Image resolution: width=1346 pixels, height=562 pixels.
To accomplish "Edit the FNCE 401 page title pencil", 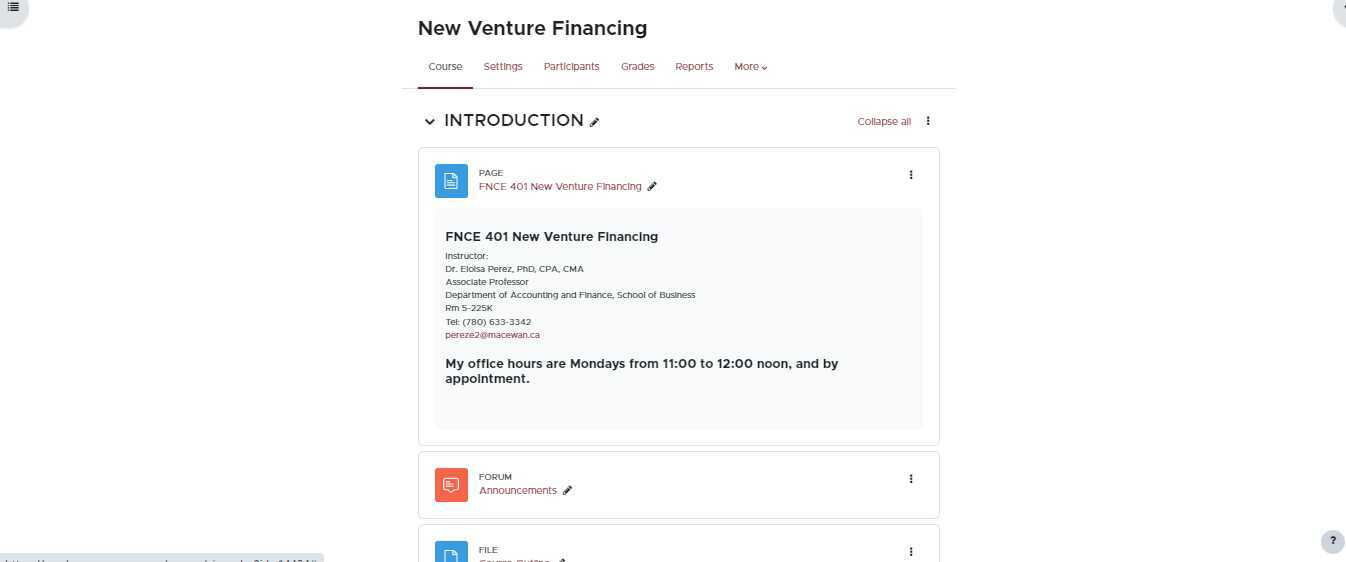I will click(652, 186).
